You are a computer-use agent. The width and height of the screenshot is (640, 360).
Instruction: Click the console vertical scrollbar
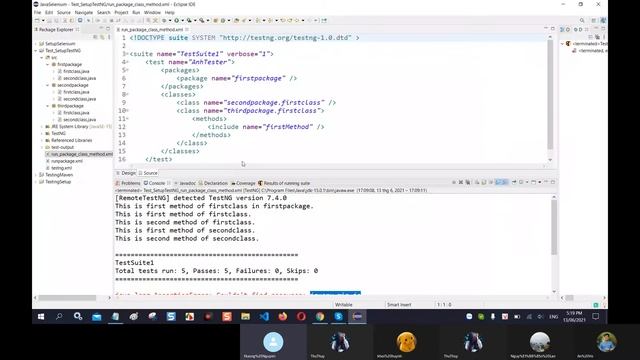[x=554, y=228]
